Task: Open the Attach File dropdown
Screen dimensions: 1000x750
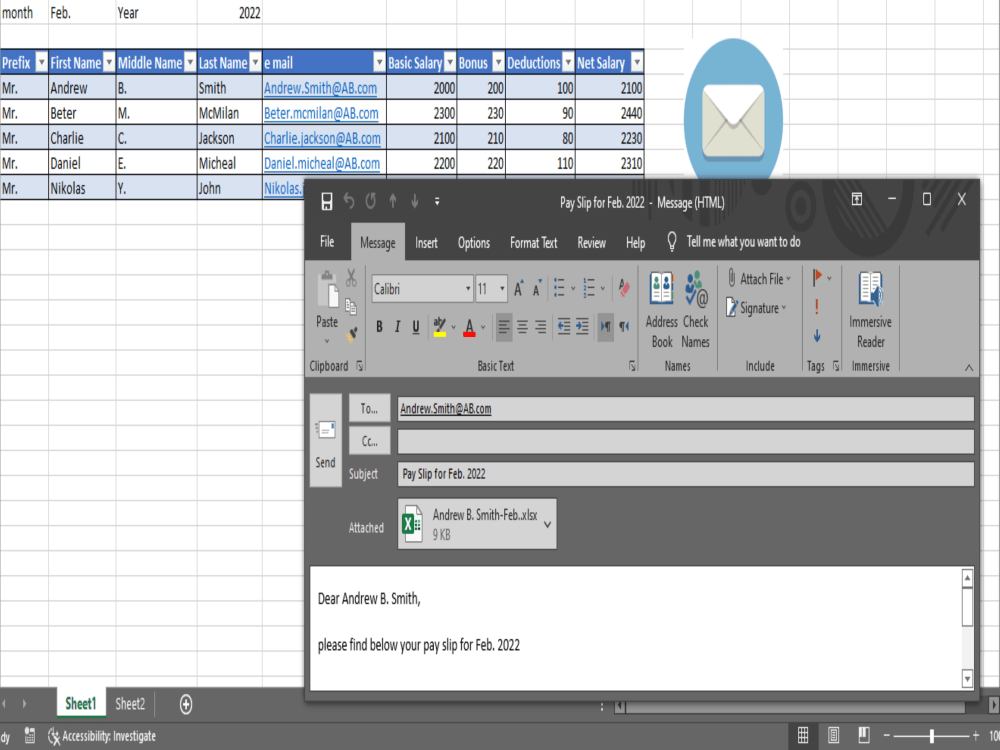Action: pos(760,279)
